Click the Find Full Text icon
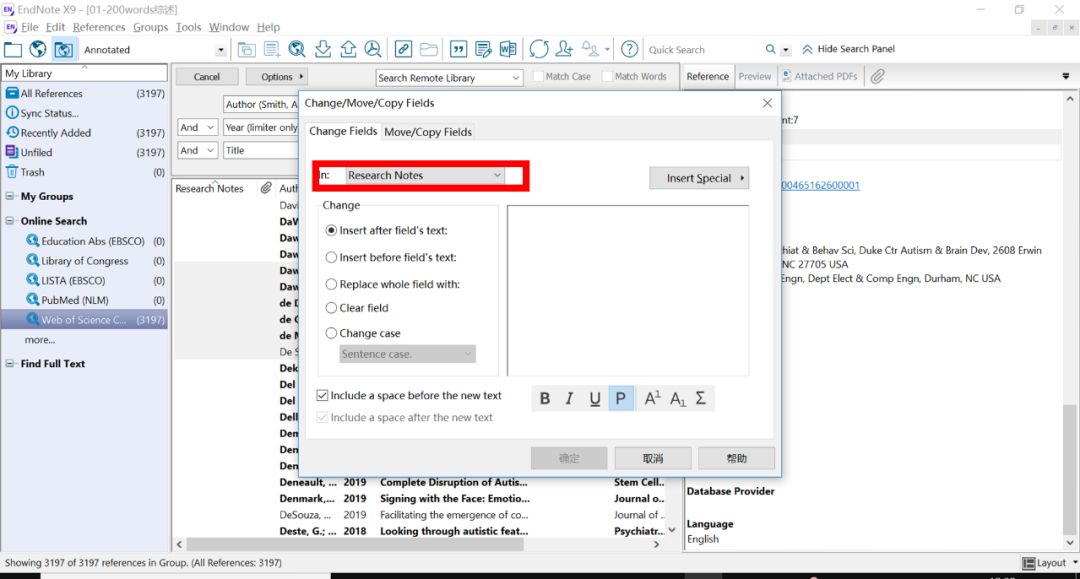 (x=373, y=50)
